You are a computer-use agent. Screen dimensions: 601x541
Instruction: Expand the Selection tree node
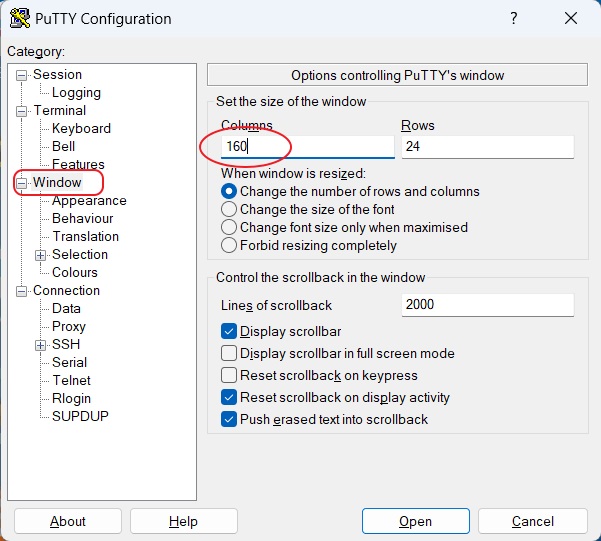point(40,255)
